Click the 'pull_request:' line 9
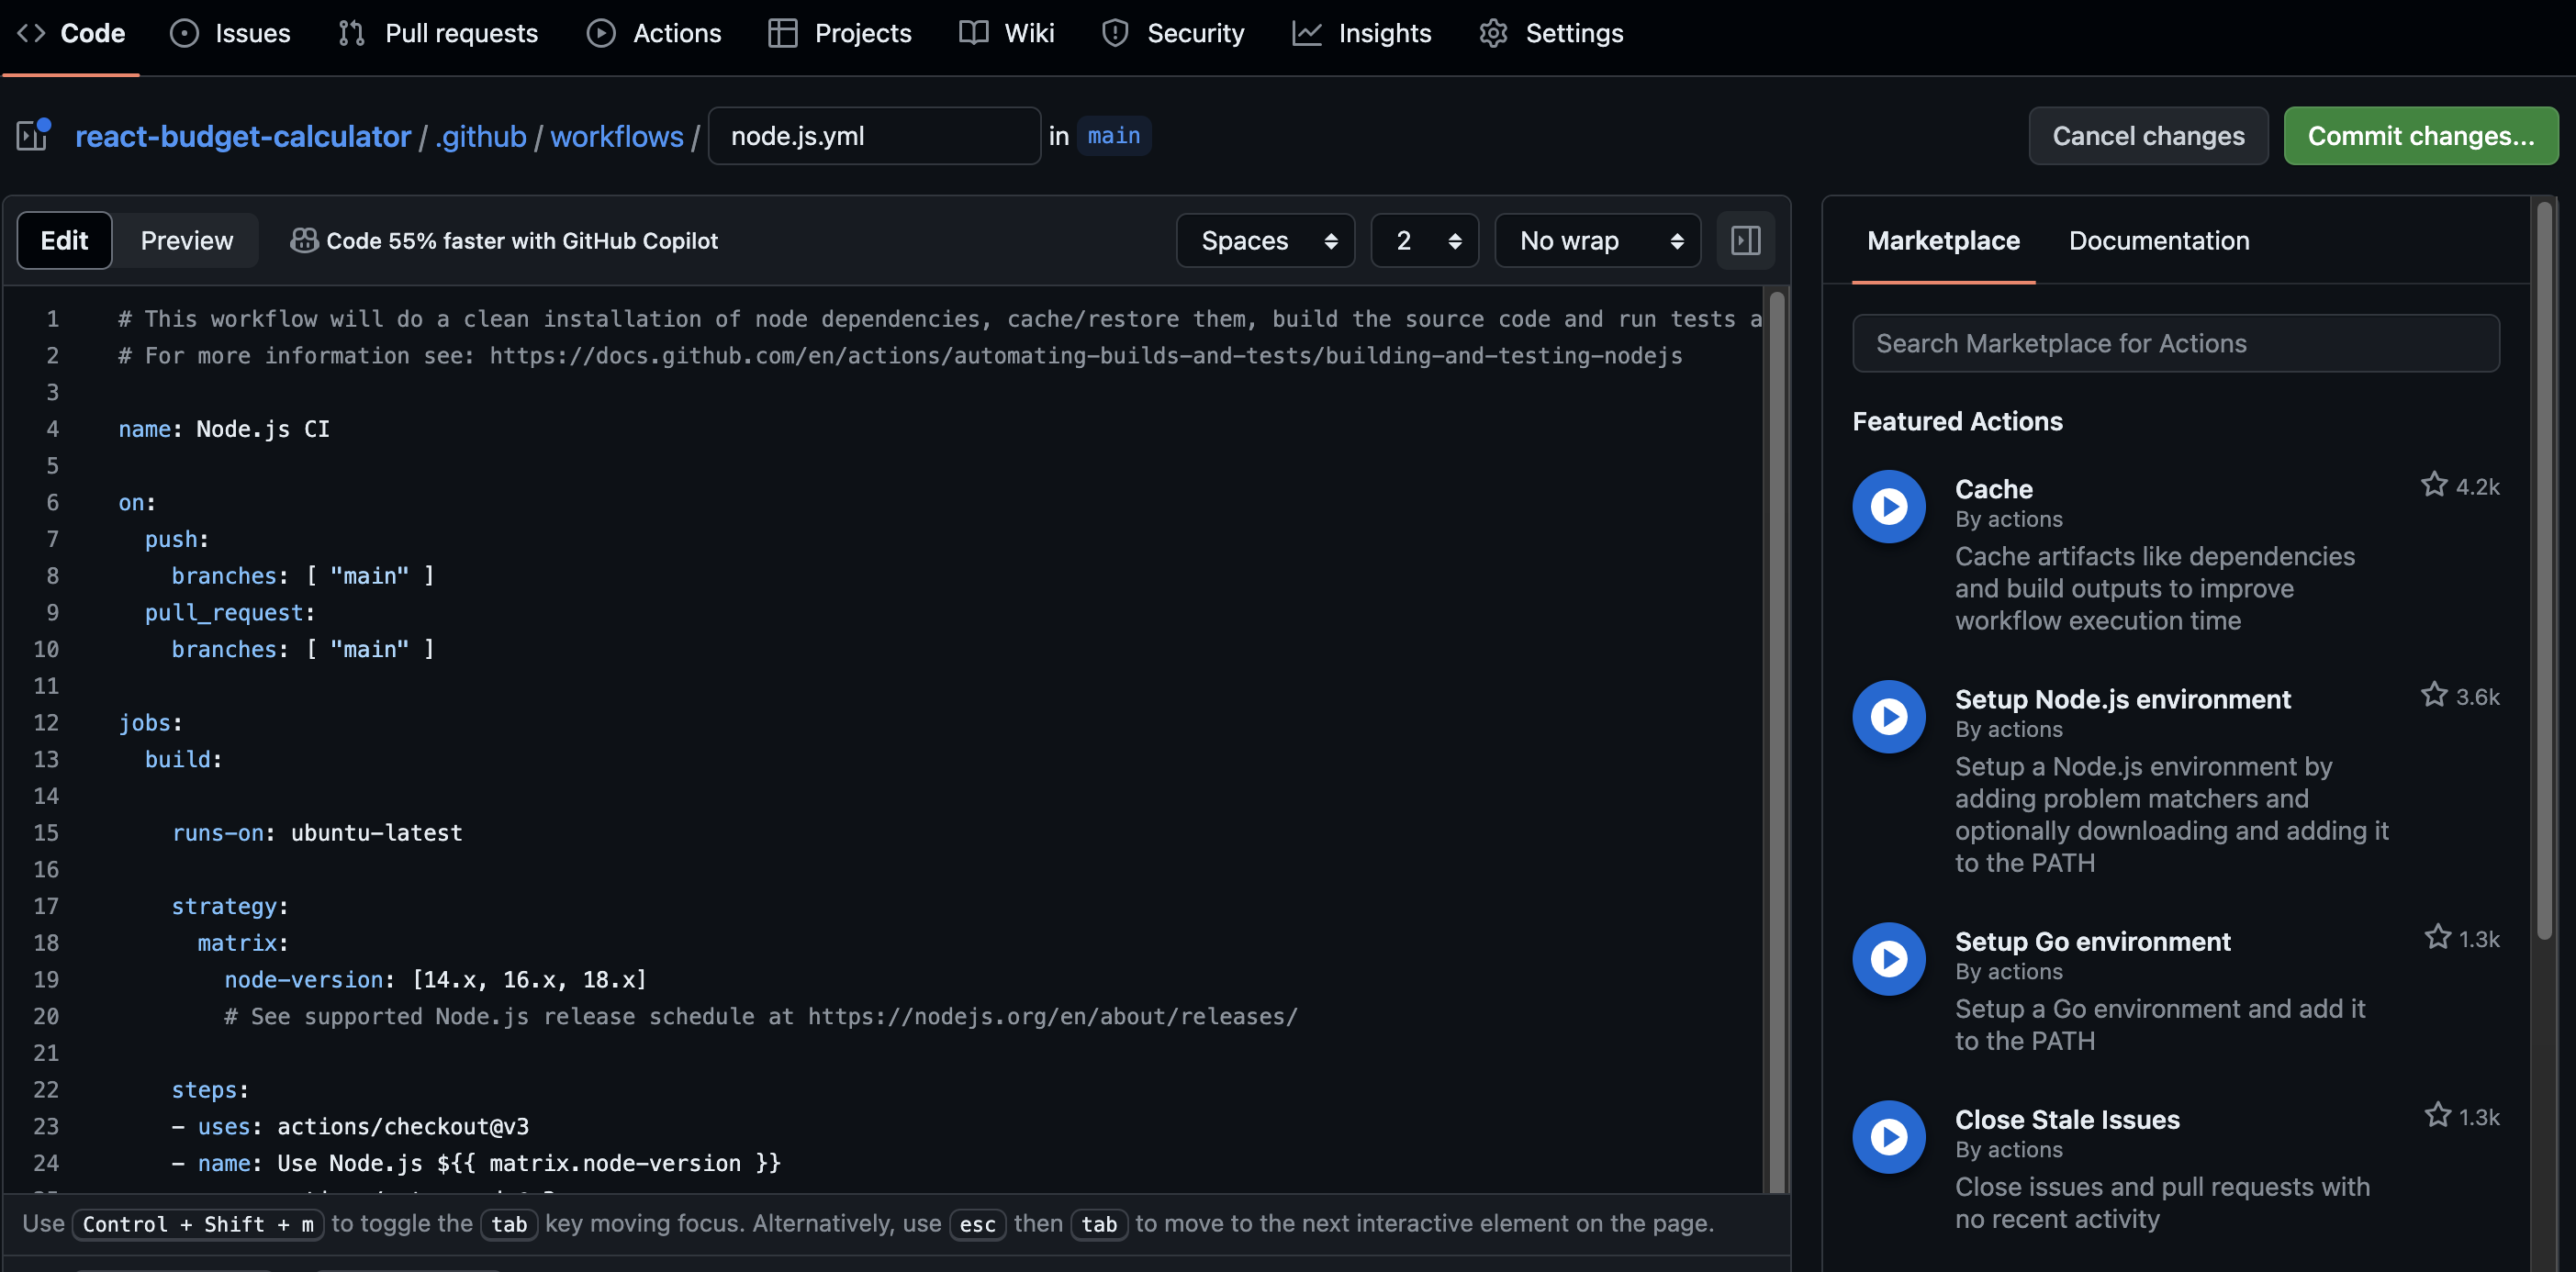The image size is (2576, 1272). click(x=230, y=613)
